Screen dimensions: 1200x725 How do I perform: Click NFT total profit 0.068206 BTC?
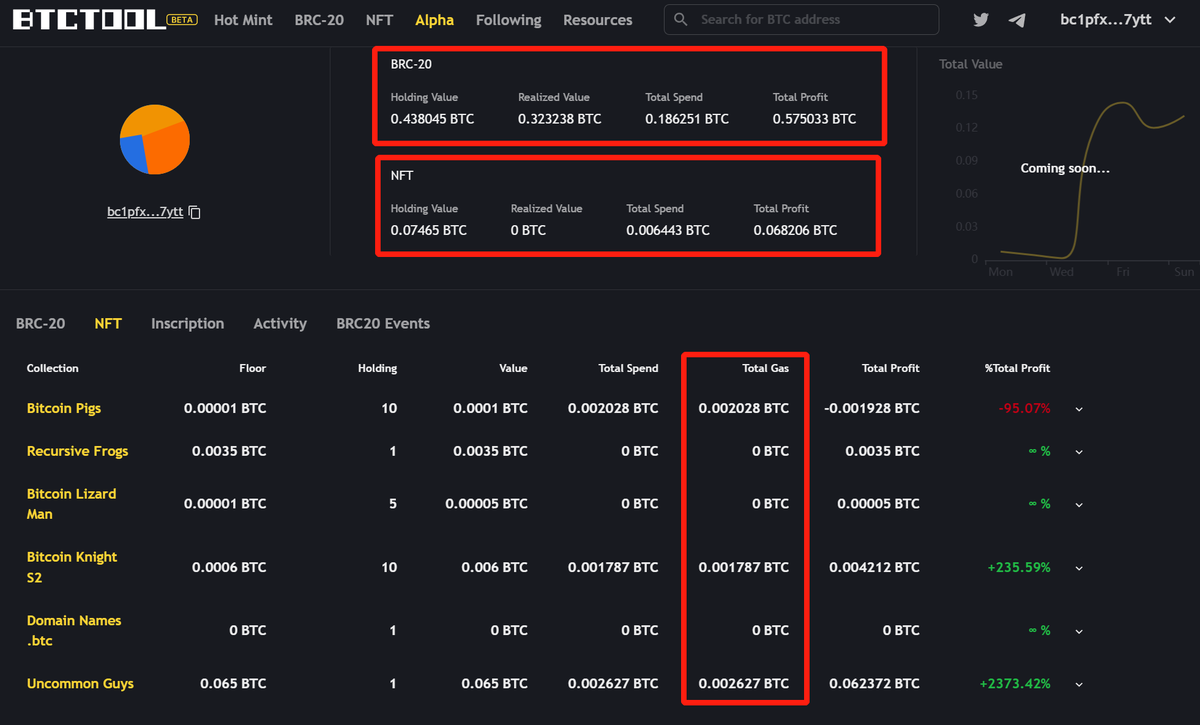[x=795, y=230]
